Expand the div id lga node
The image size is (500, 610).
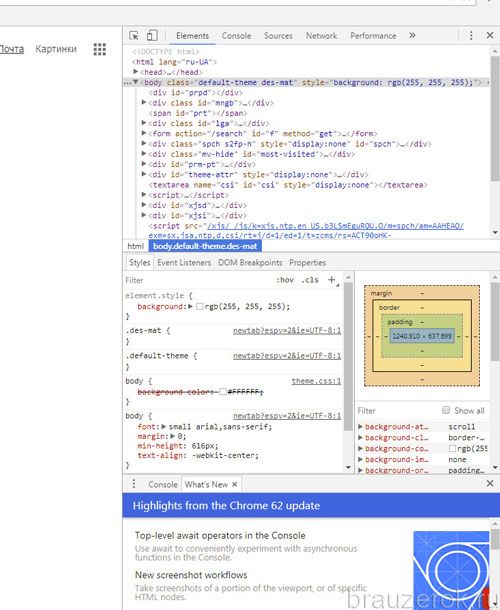pyautogui.click(x=144, y=123)
